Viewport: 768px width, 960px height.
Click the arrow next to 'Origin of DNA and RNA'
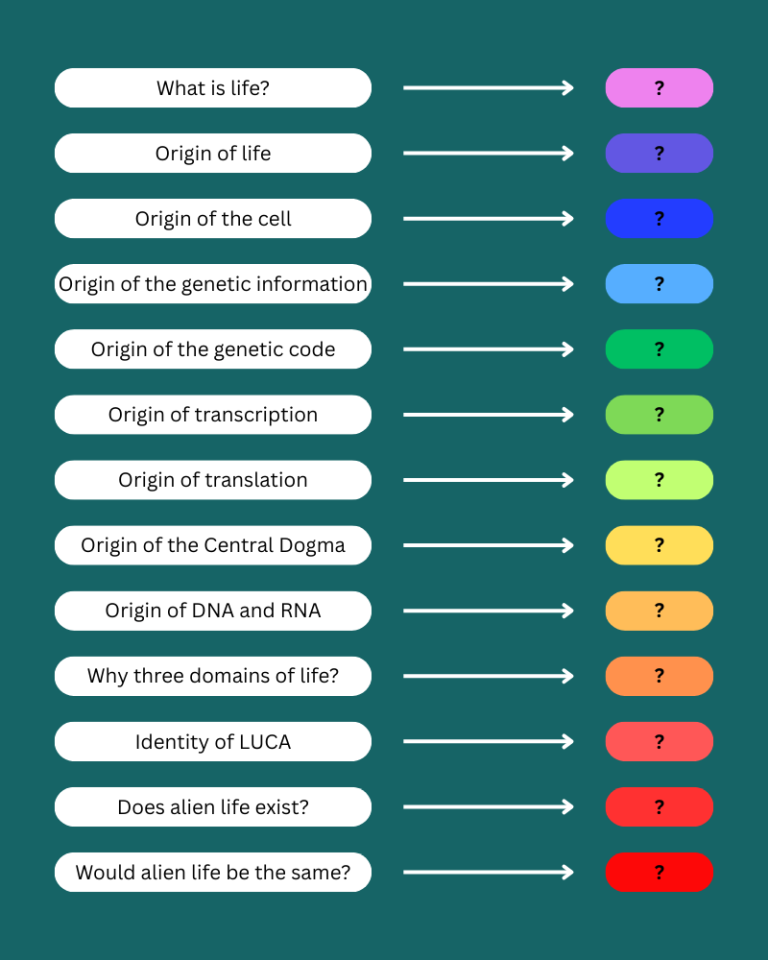click(x=488, y=611)
